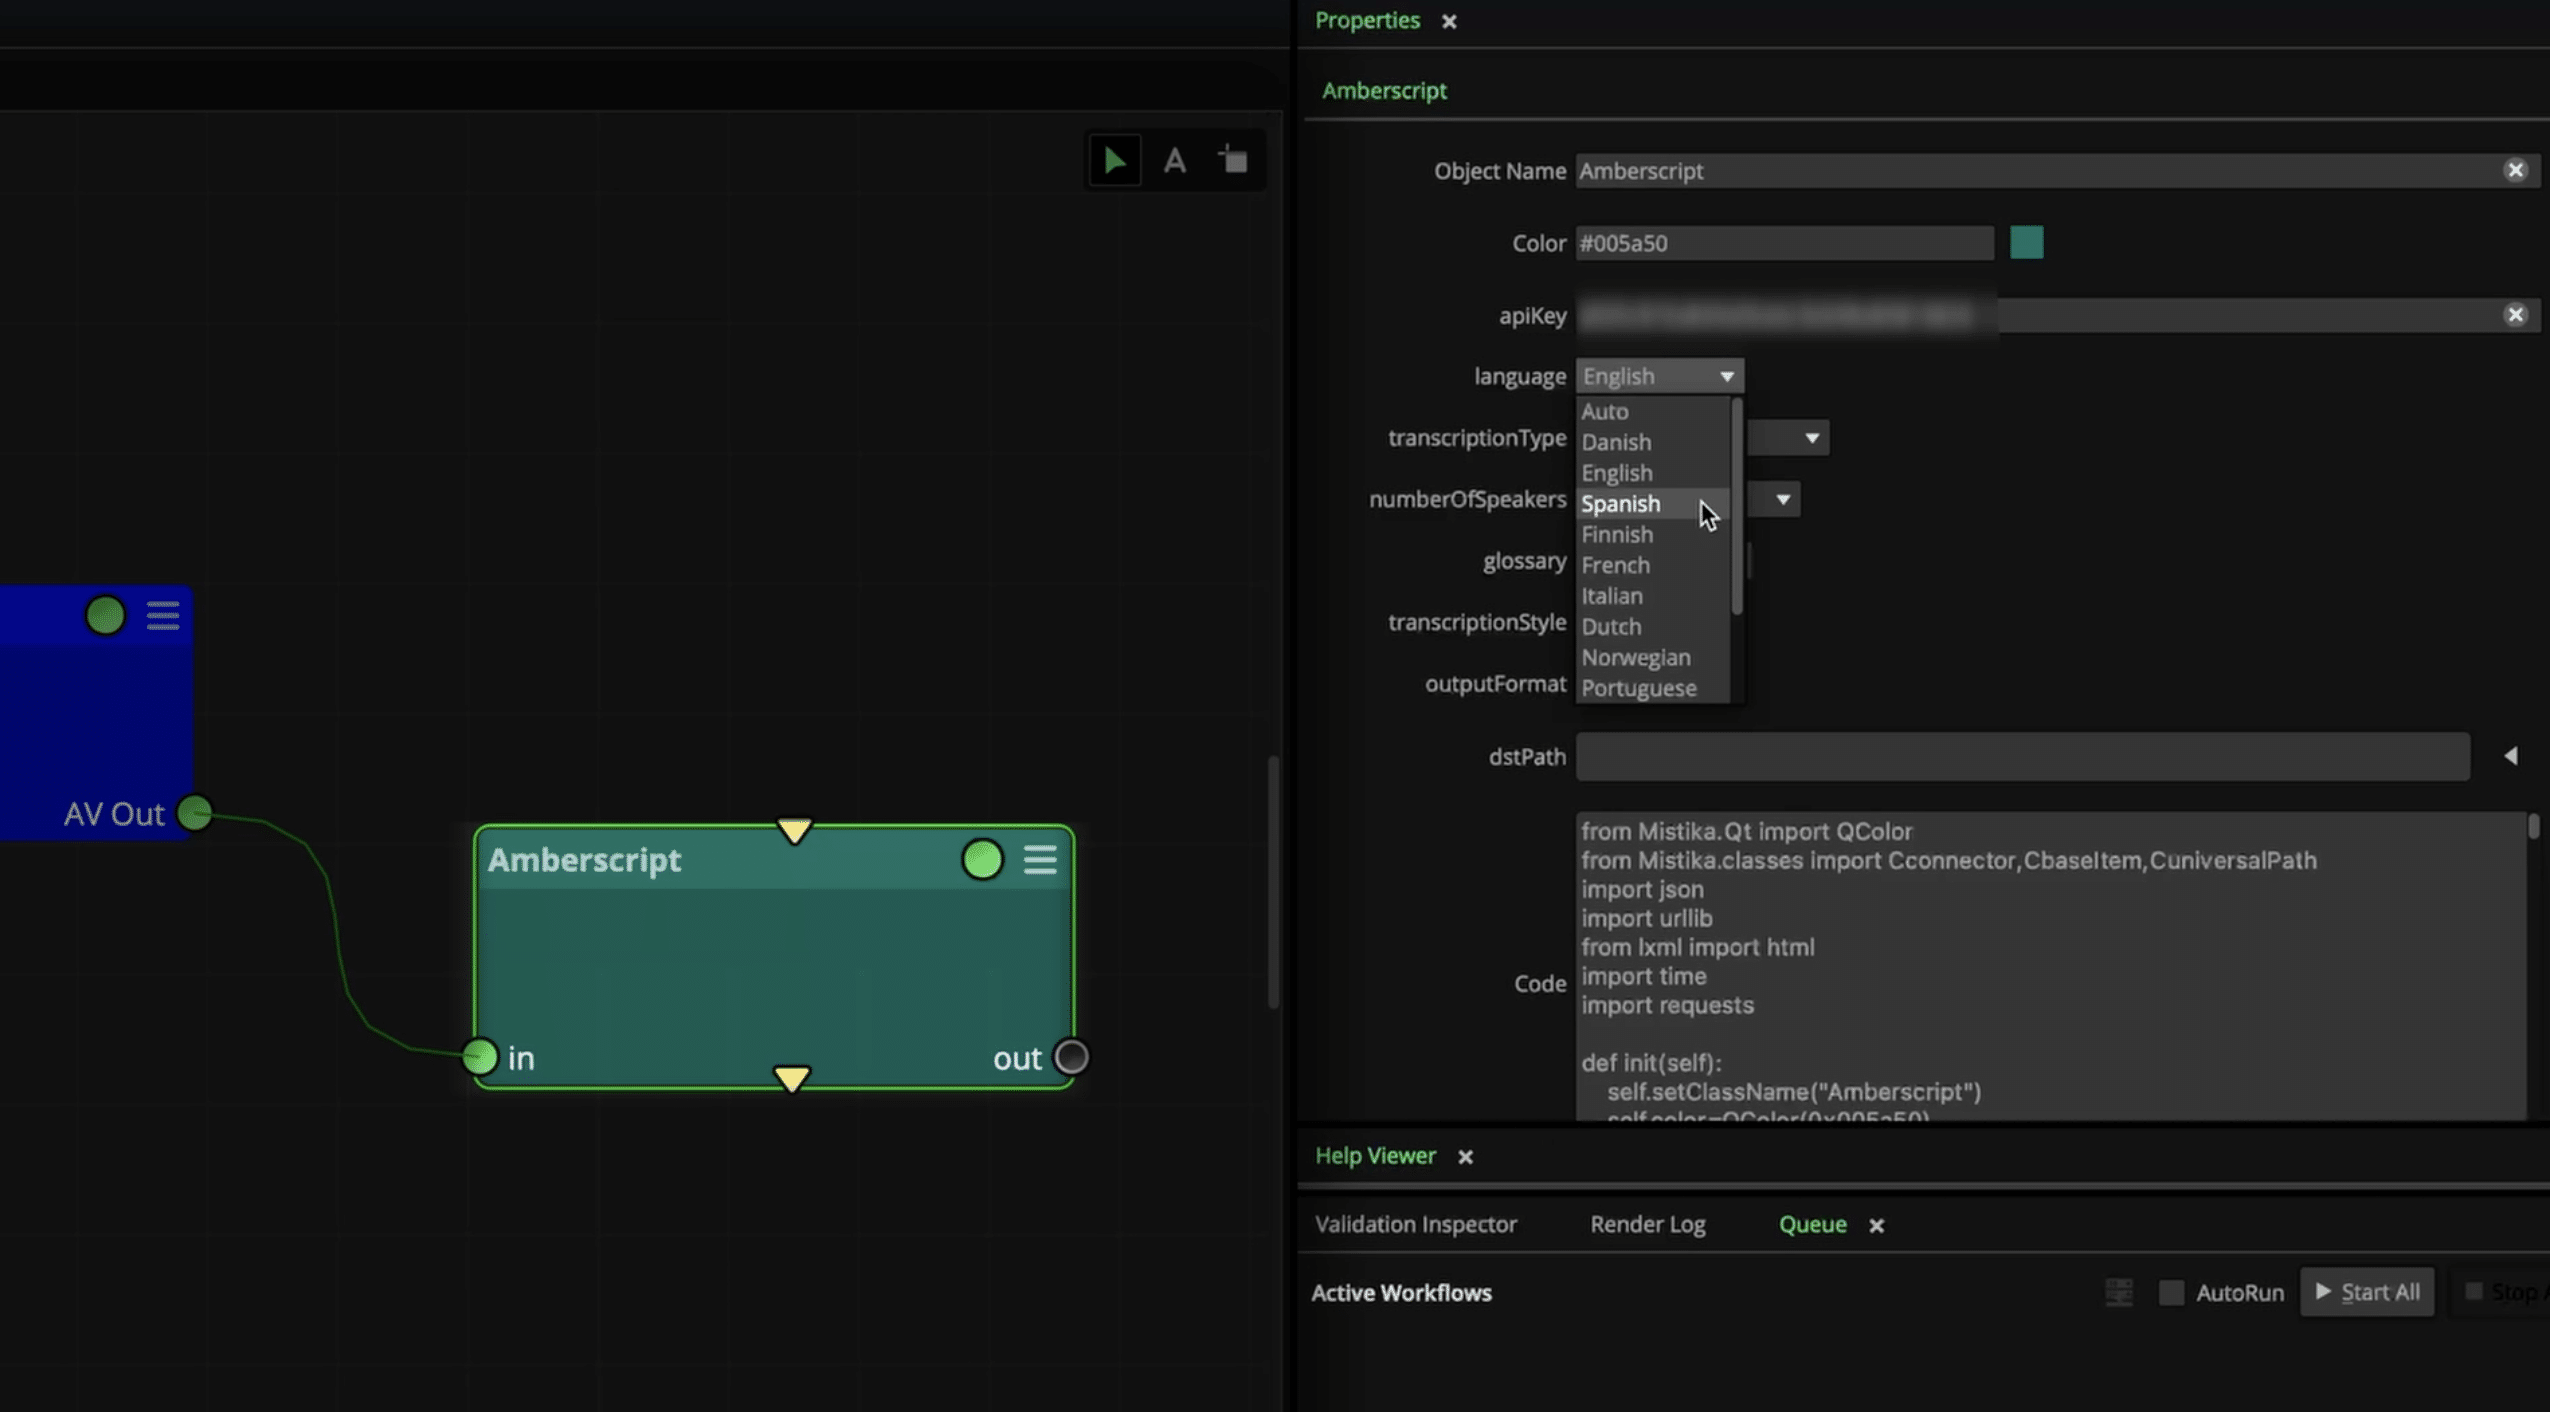Open the Amberscript node hamburger menu

coord(1040,860)
